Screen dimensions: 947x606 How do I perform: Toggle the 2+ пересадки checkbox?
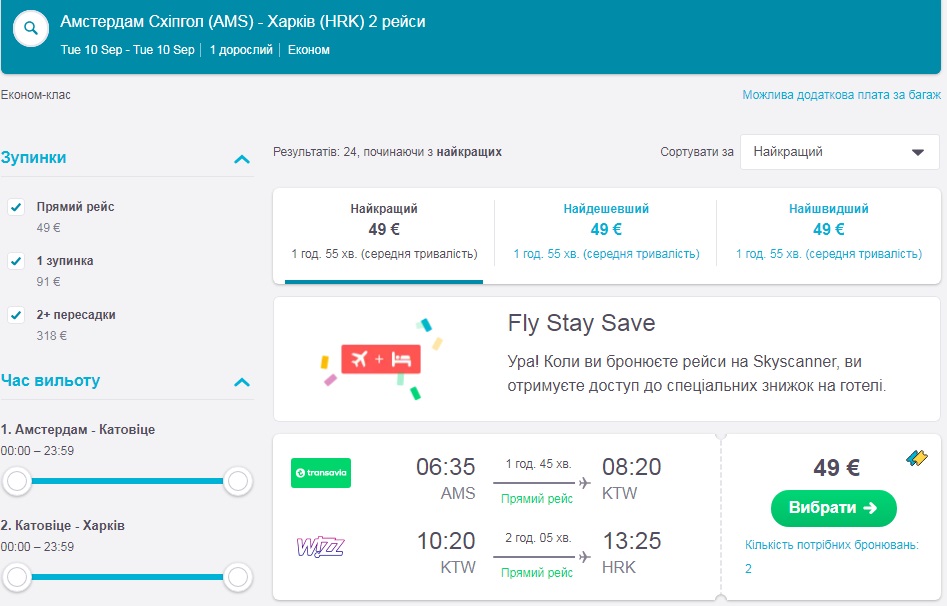tap(16, 315)
